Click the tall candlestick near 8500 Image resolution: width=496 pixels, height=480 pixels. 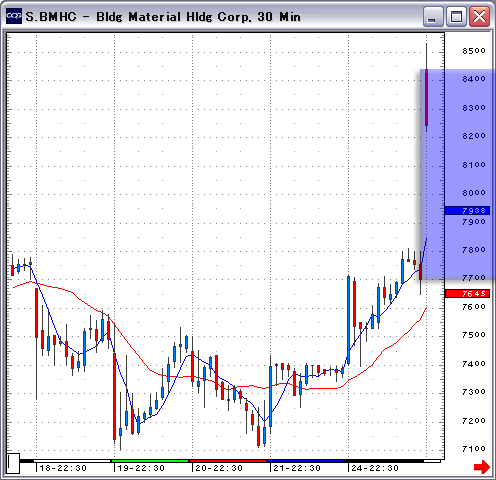click(426, 87)
